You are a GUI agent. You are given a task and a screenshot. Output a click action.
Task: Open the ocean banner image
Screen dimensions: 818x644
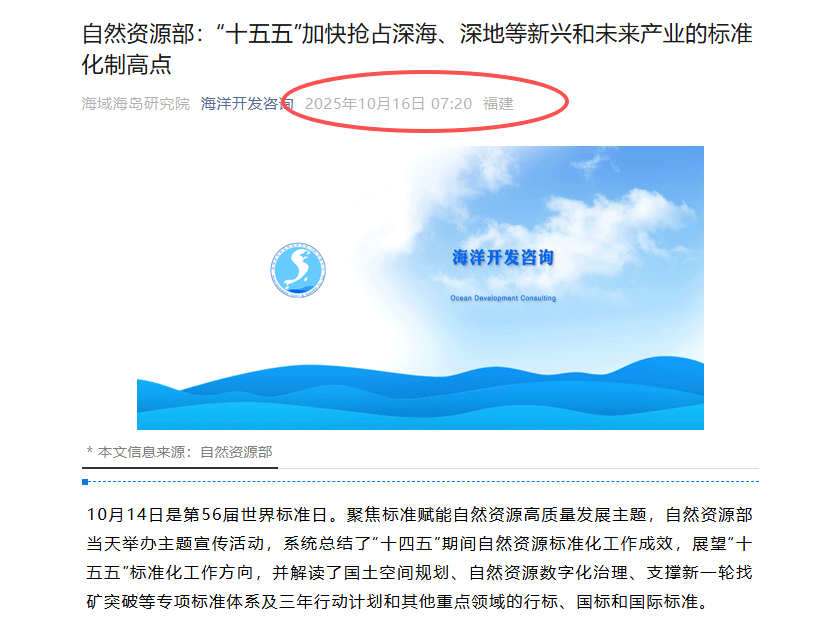pyautogui.click(x=420, y=288)
